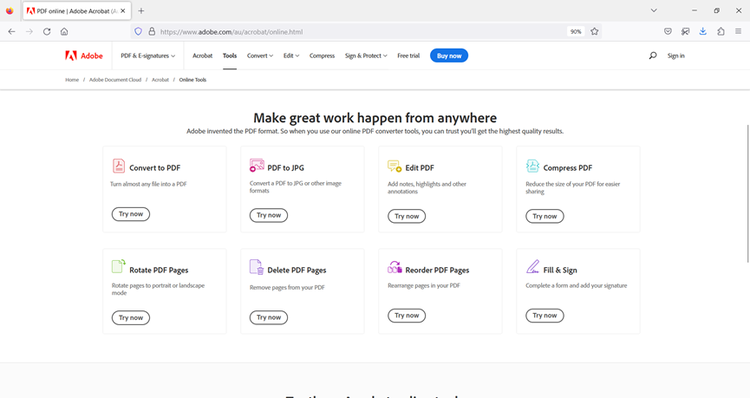Open the Free trial nav link

click(408, 55)
